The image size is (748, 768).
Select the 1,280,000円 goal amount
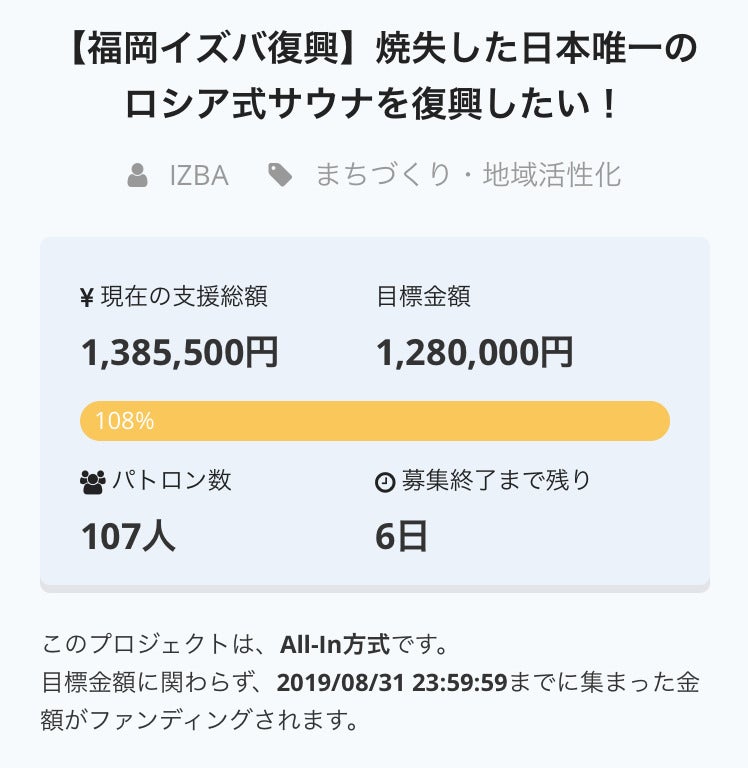(475, 352)
